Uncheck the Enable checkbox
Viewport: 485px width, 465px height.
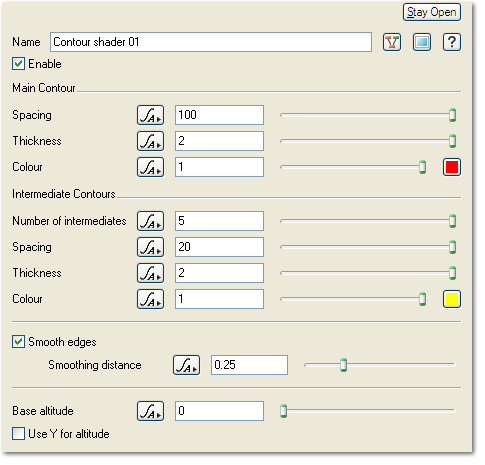click(x=18, y=64)
